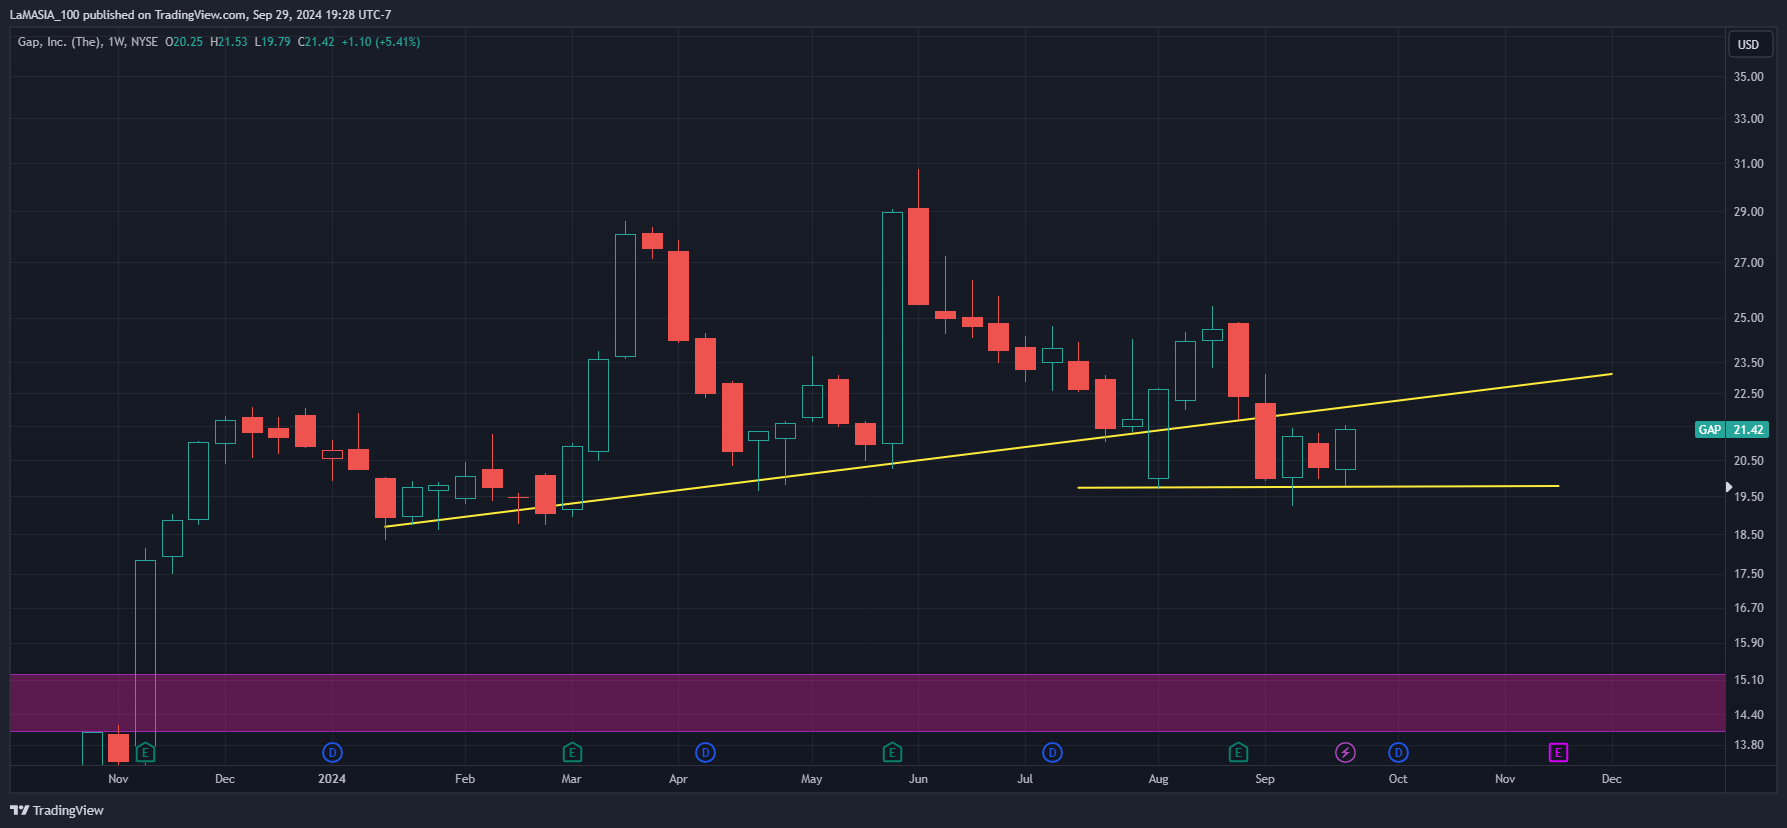Screen dimensions: 1787x828
Task: Click the 16.70 price axis label
Action: point(1748,608)
